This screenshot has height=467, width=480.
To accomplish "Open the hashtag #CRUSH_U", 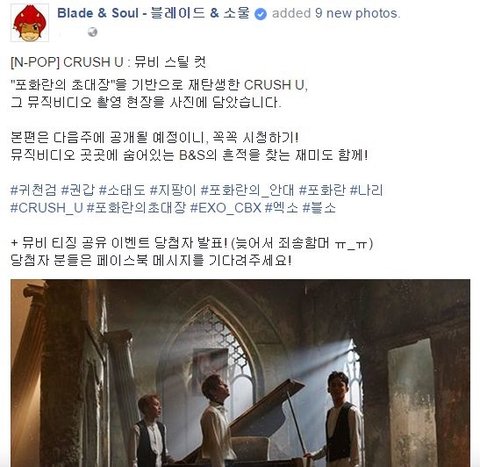I will click(x=46, y=208).
